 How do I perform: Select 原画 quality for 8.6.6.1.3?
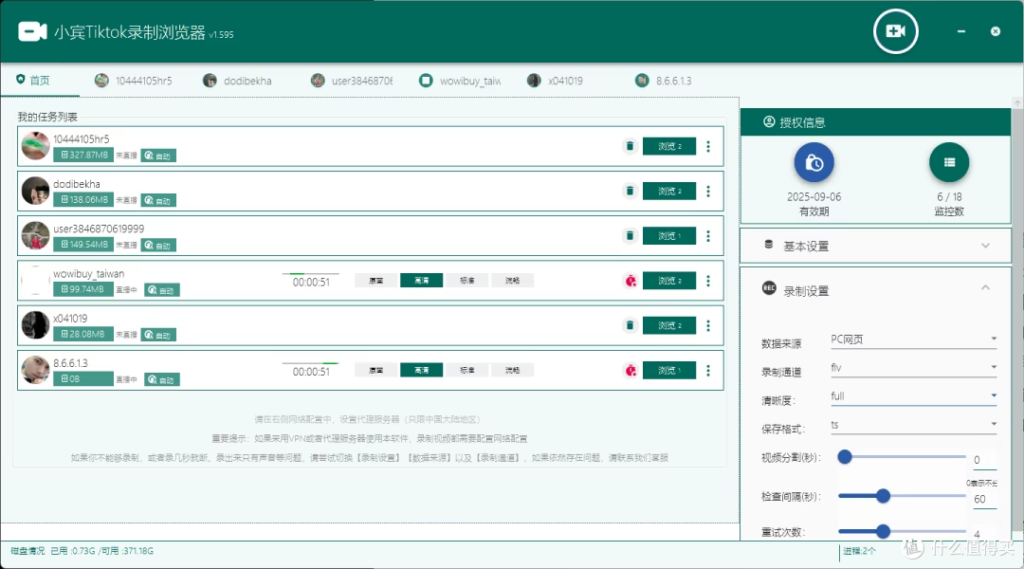coord(376,370)
